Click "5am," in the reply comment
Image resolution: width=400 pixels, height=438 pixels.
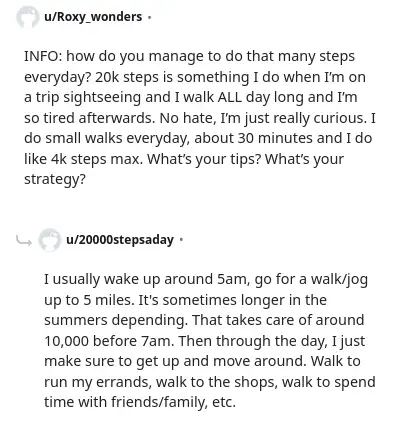pyautogui.click(x=234, y=279)
